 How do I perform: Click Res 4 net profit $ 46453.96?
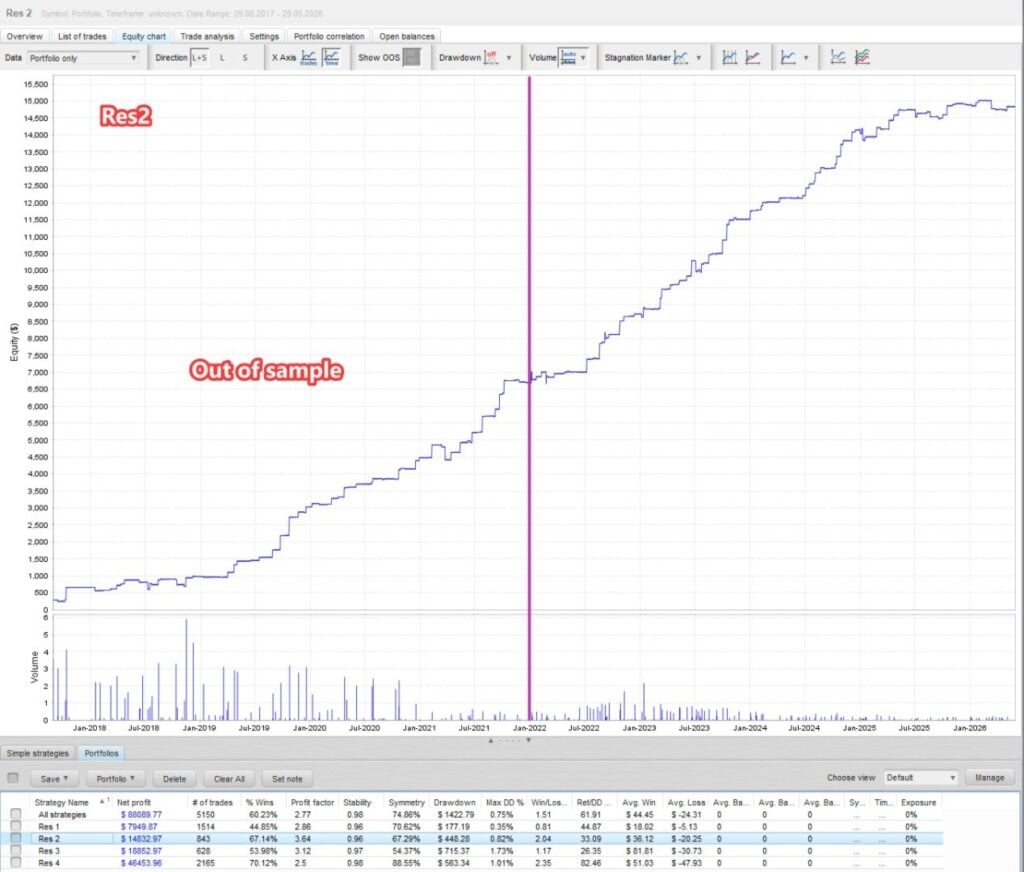[x=140, y=863]
